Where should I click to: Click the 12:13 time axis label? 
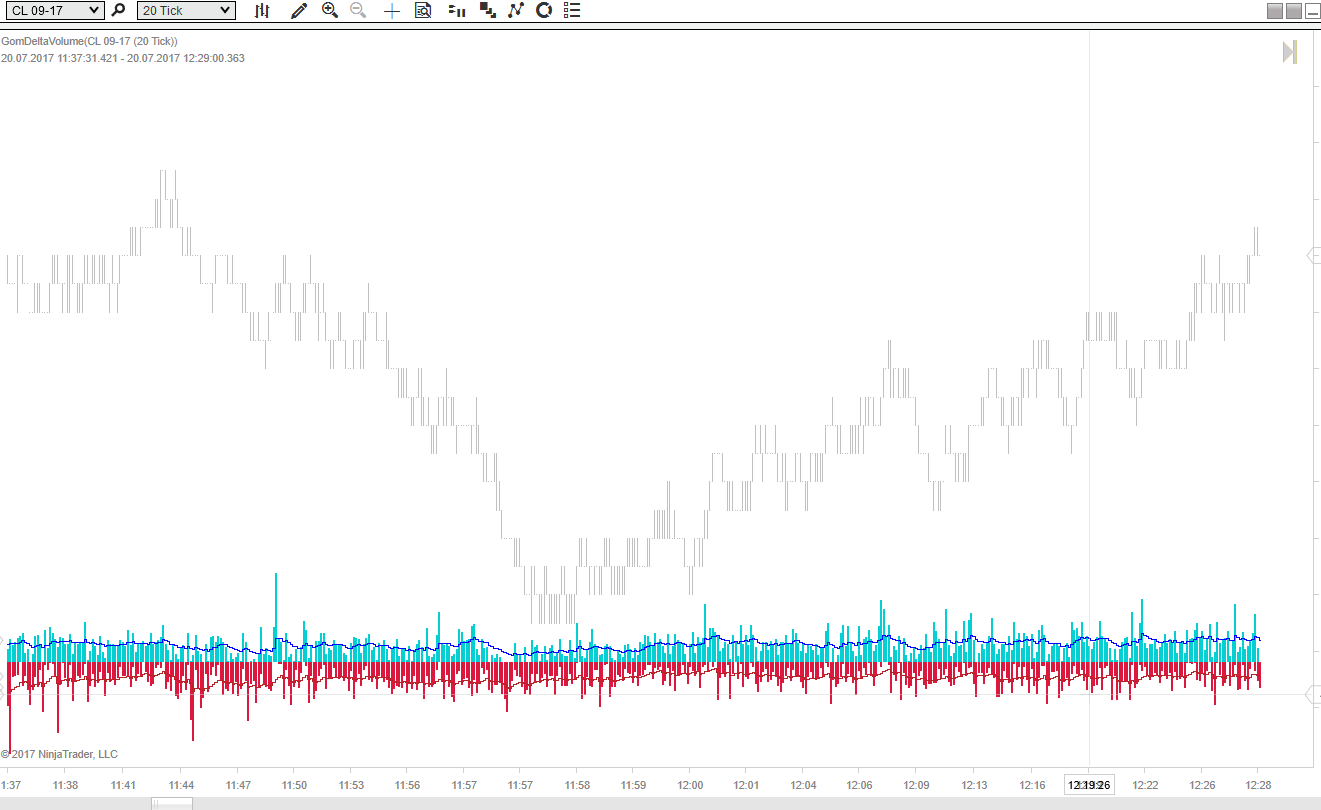[x=974, y=785]
